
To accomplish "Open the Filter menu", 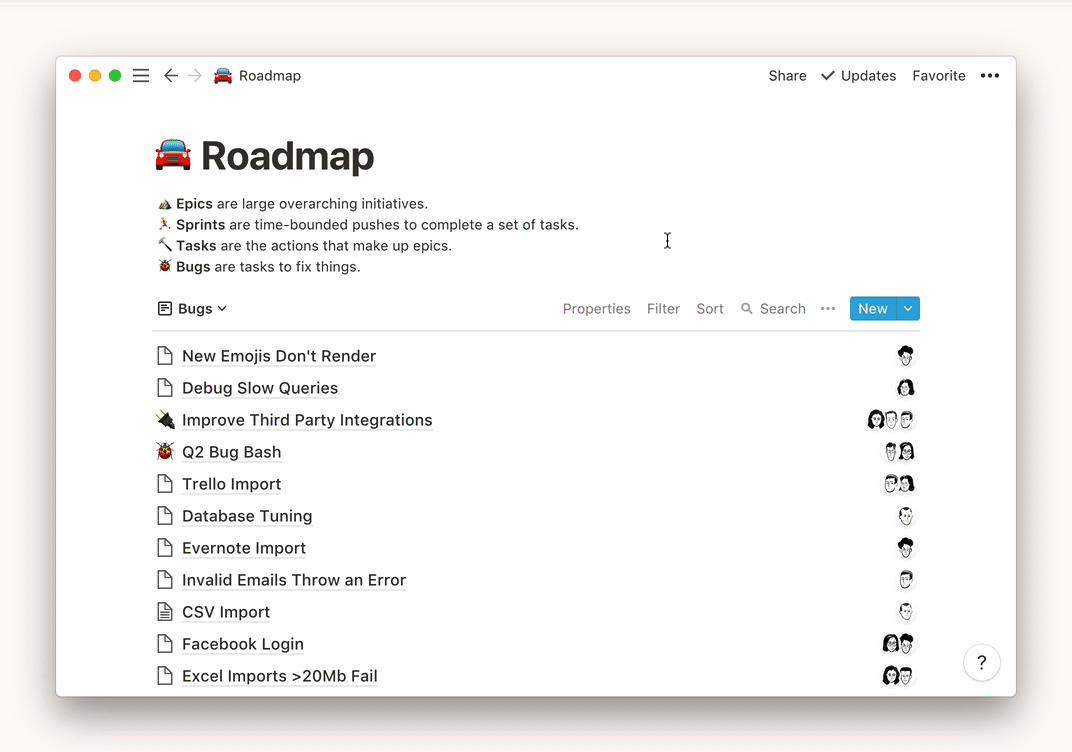I will [663, 309].
